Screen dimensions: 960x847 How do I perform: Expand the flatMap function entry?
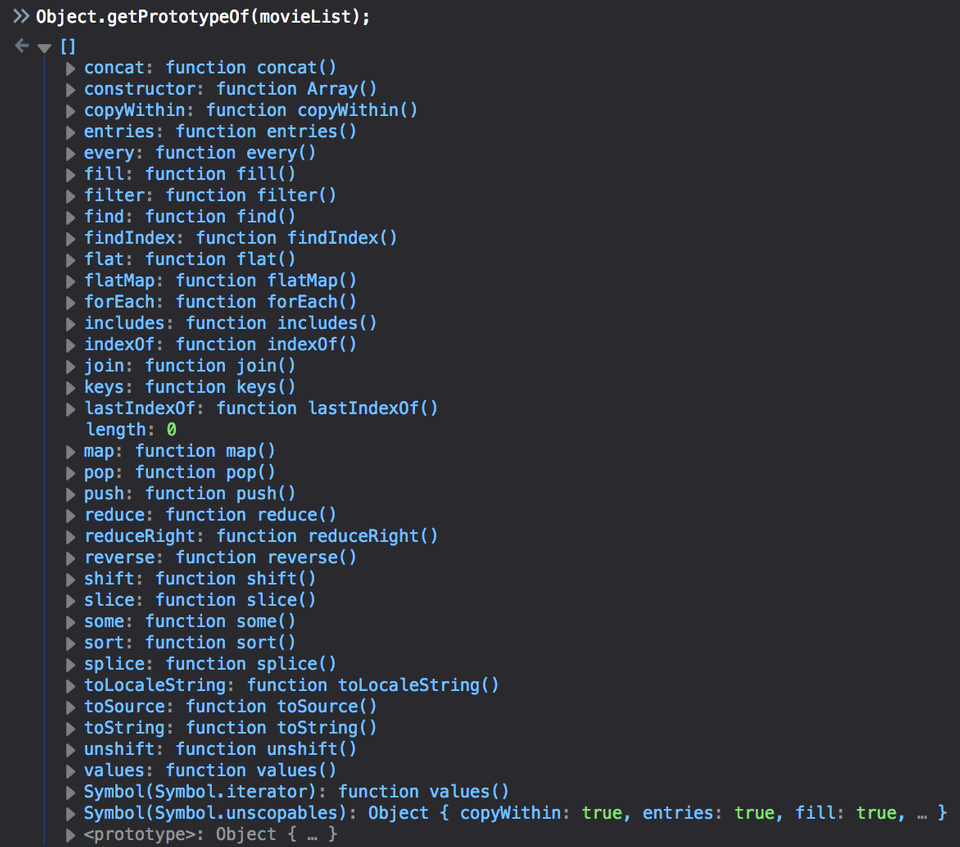[x=71, y=281]
